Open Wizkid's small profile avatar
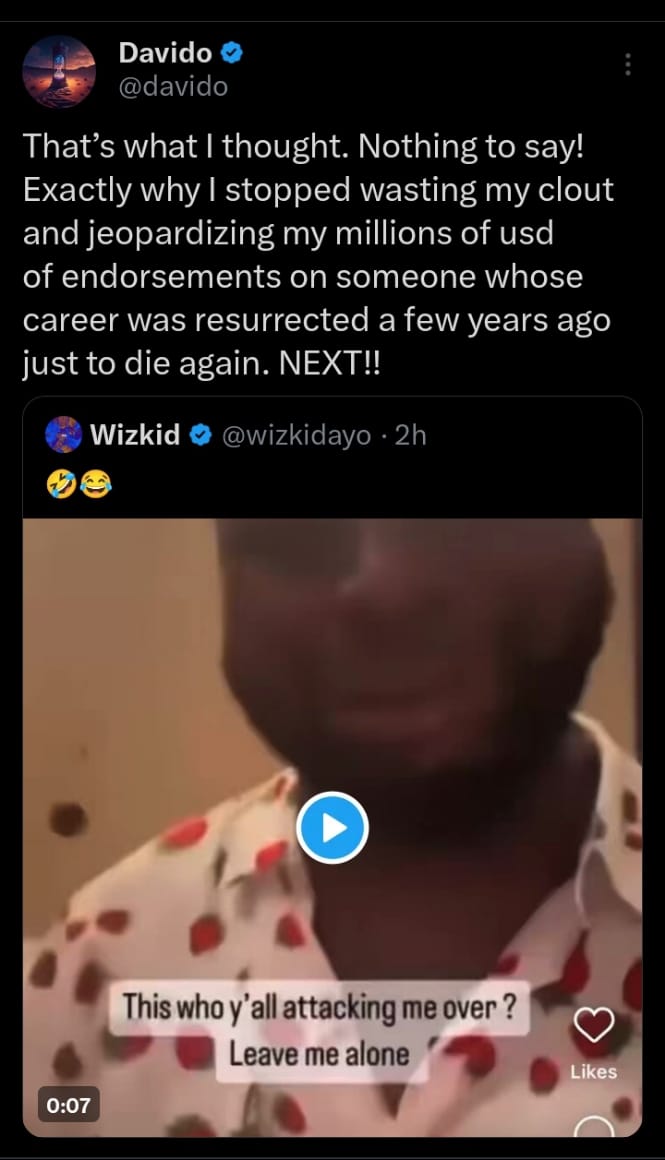Viewport: 665px width, 1160px height. [x=63, y=435]
